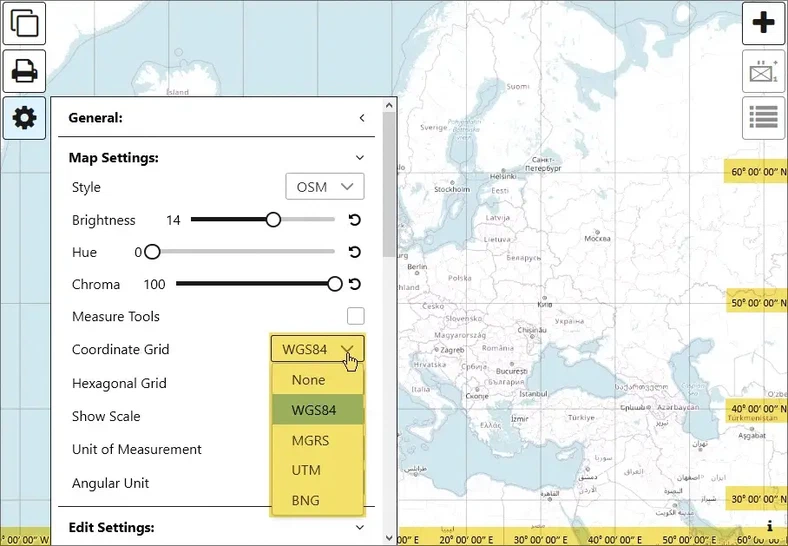Click Stockholm on the map
The image size is (788, 546).
coord(452,189)
